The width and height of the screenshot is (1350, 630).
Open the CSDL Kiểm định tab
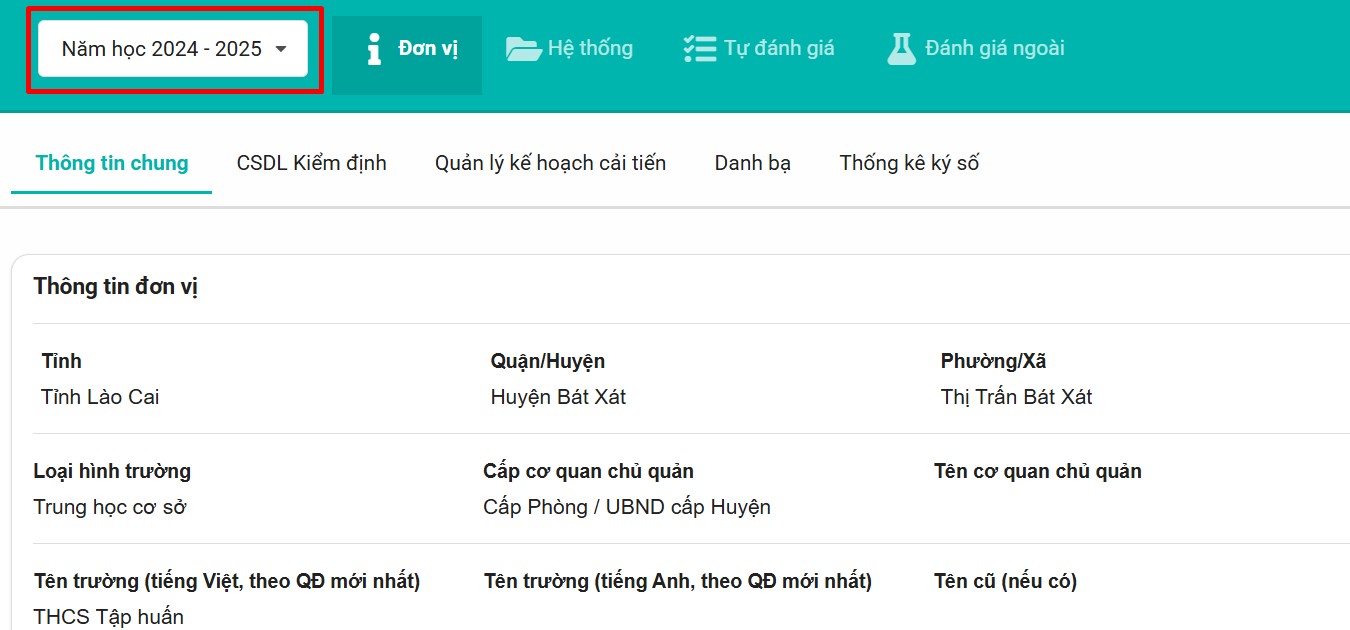point(311,163)
